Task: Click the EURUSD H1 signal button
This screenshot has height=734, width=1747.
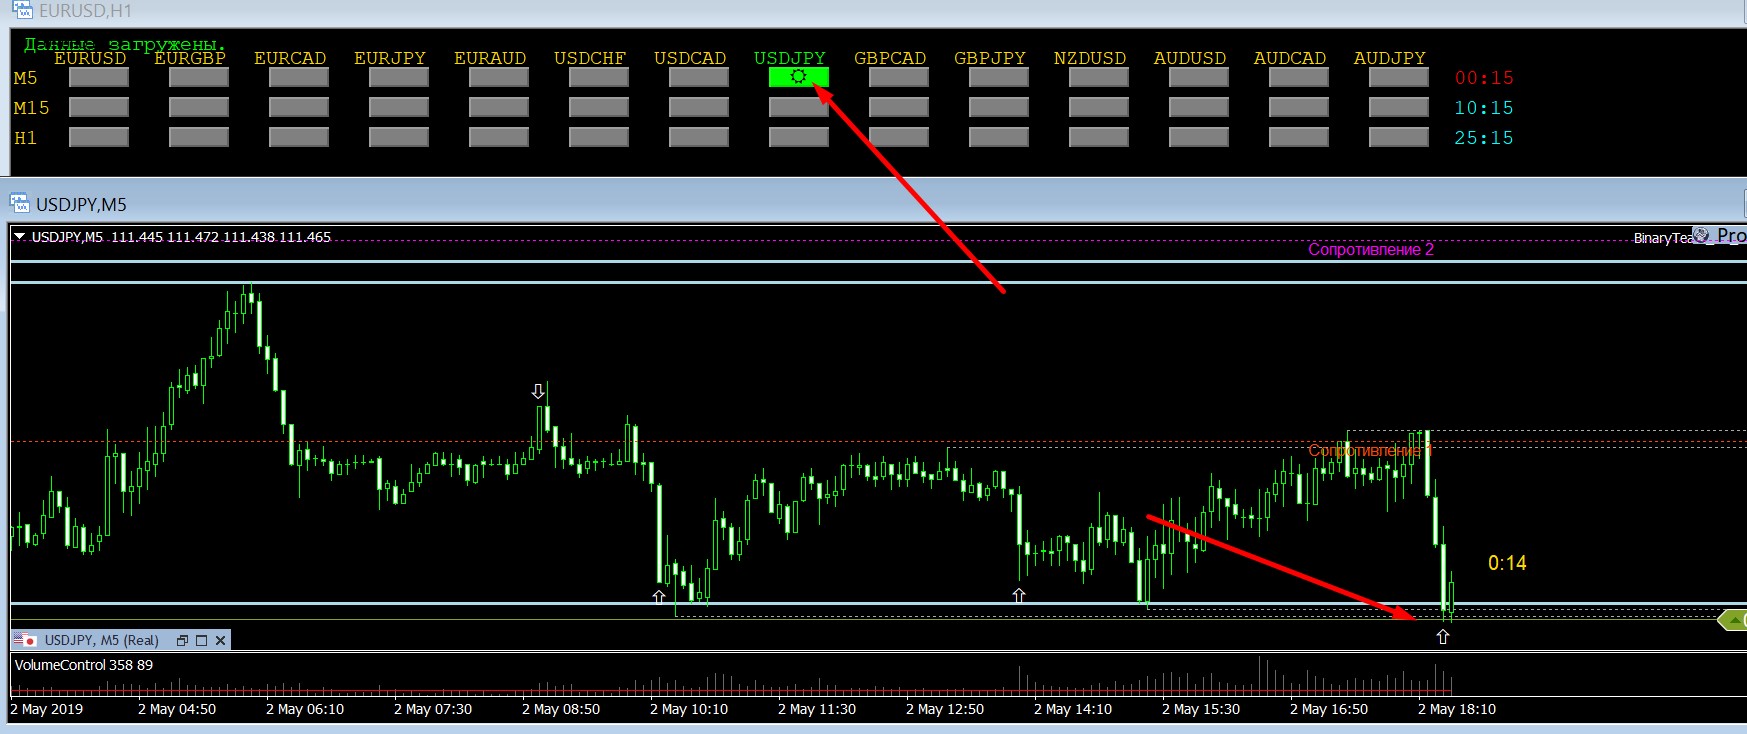Action: [x=98, y=137]
